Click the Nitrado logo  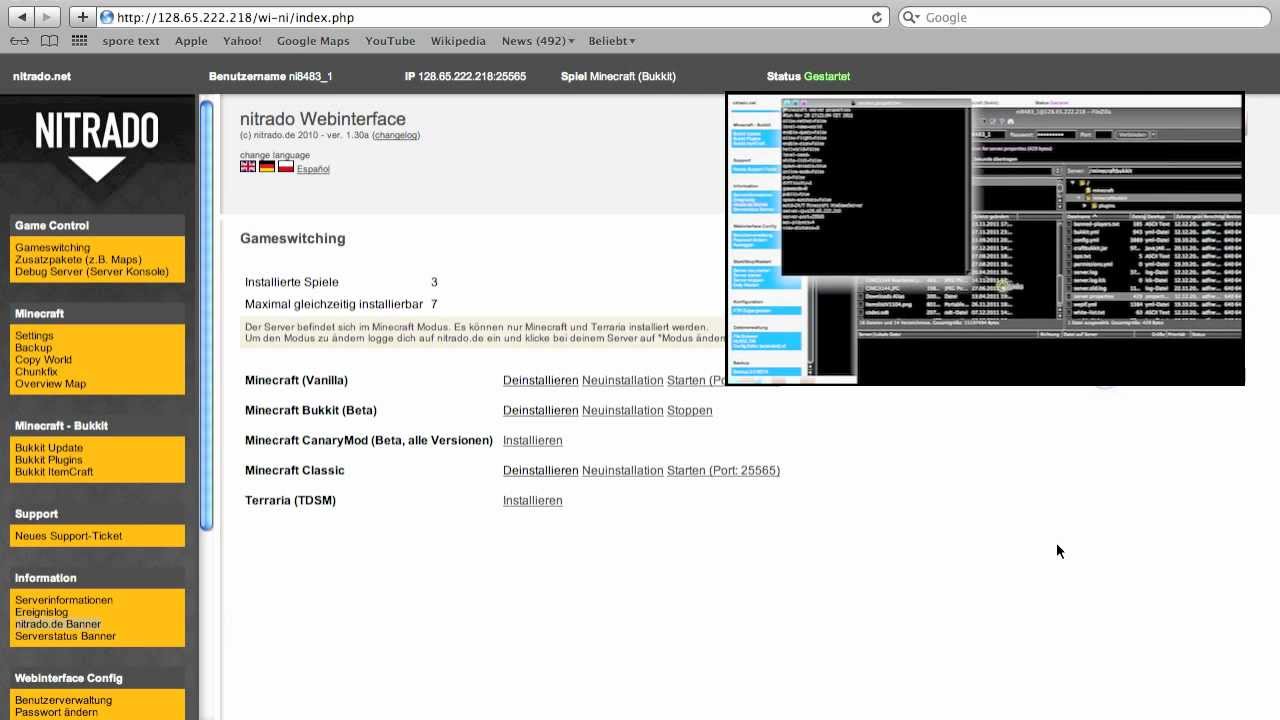97,145
